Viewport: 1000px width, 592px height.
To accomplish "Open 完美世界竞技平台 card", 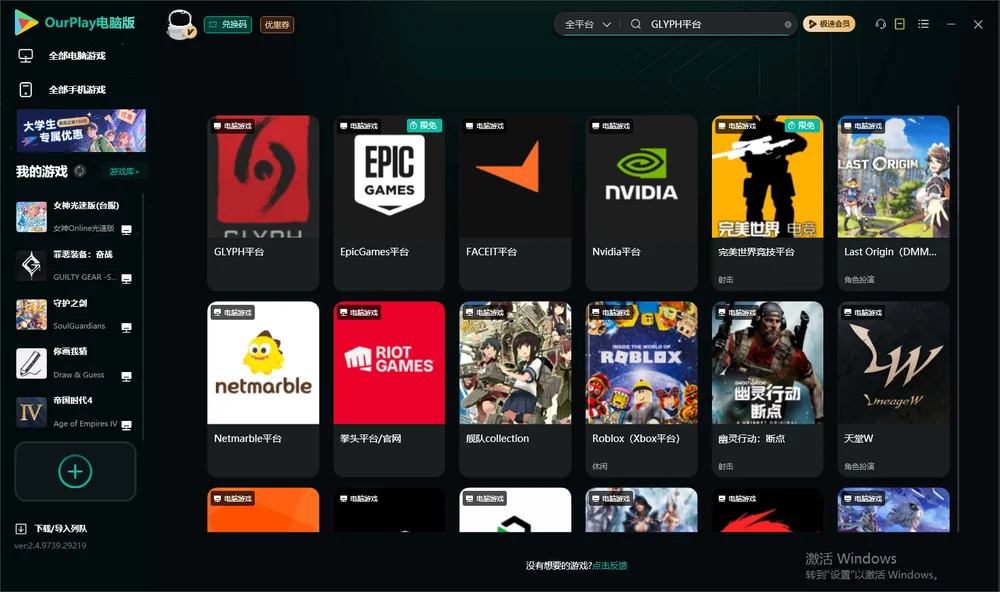I will (767, 203).
